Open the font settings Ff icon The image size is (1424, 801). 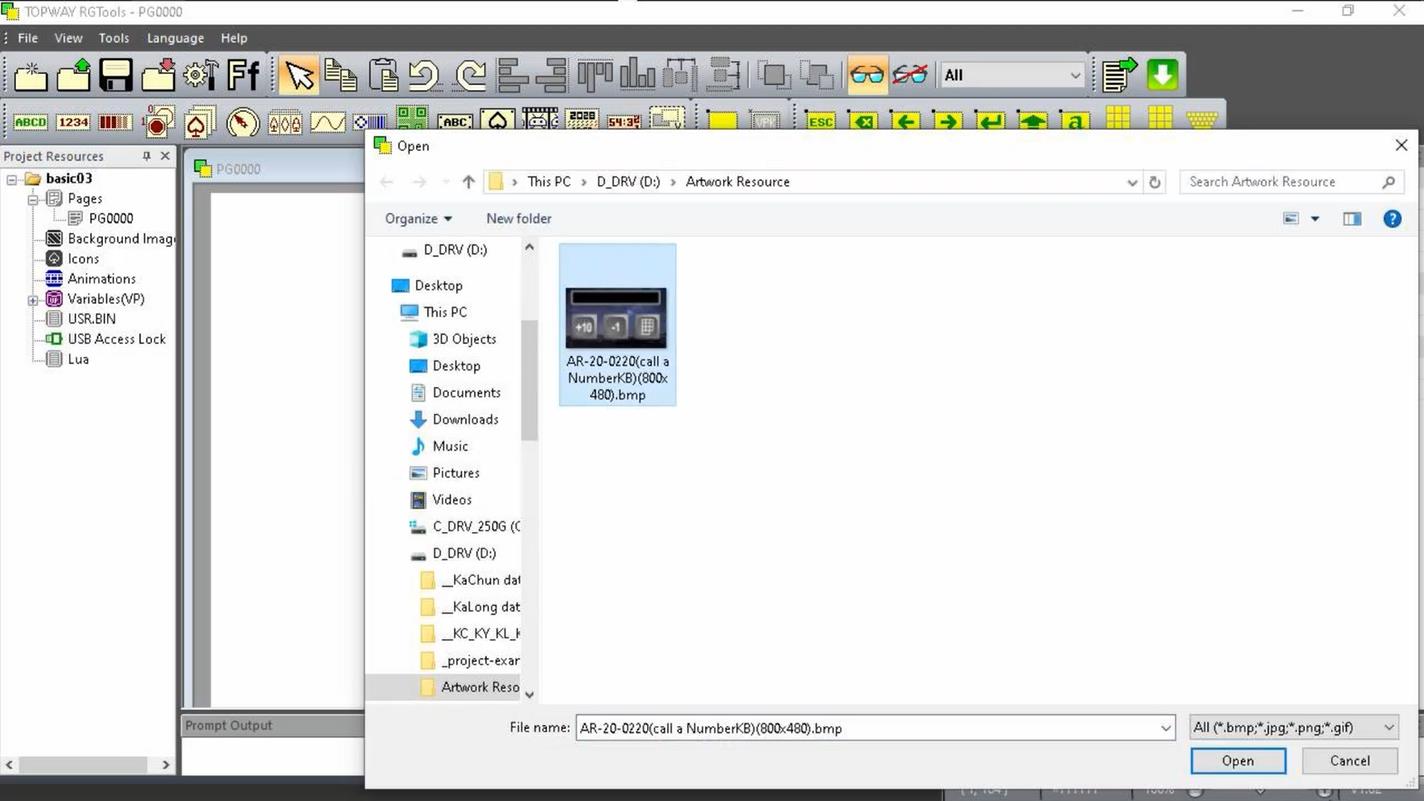coord(243,75)
